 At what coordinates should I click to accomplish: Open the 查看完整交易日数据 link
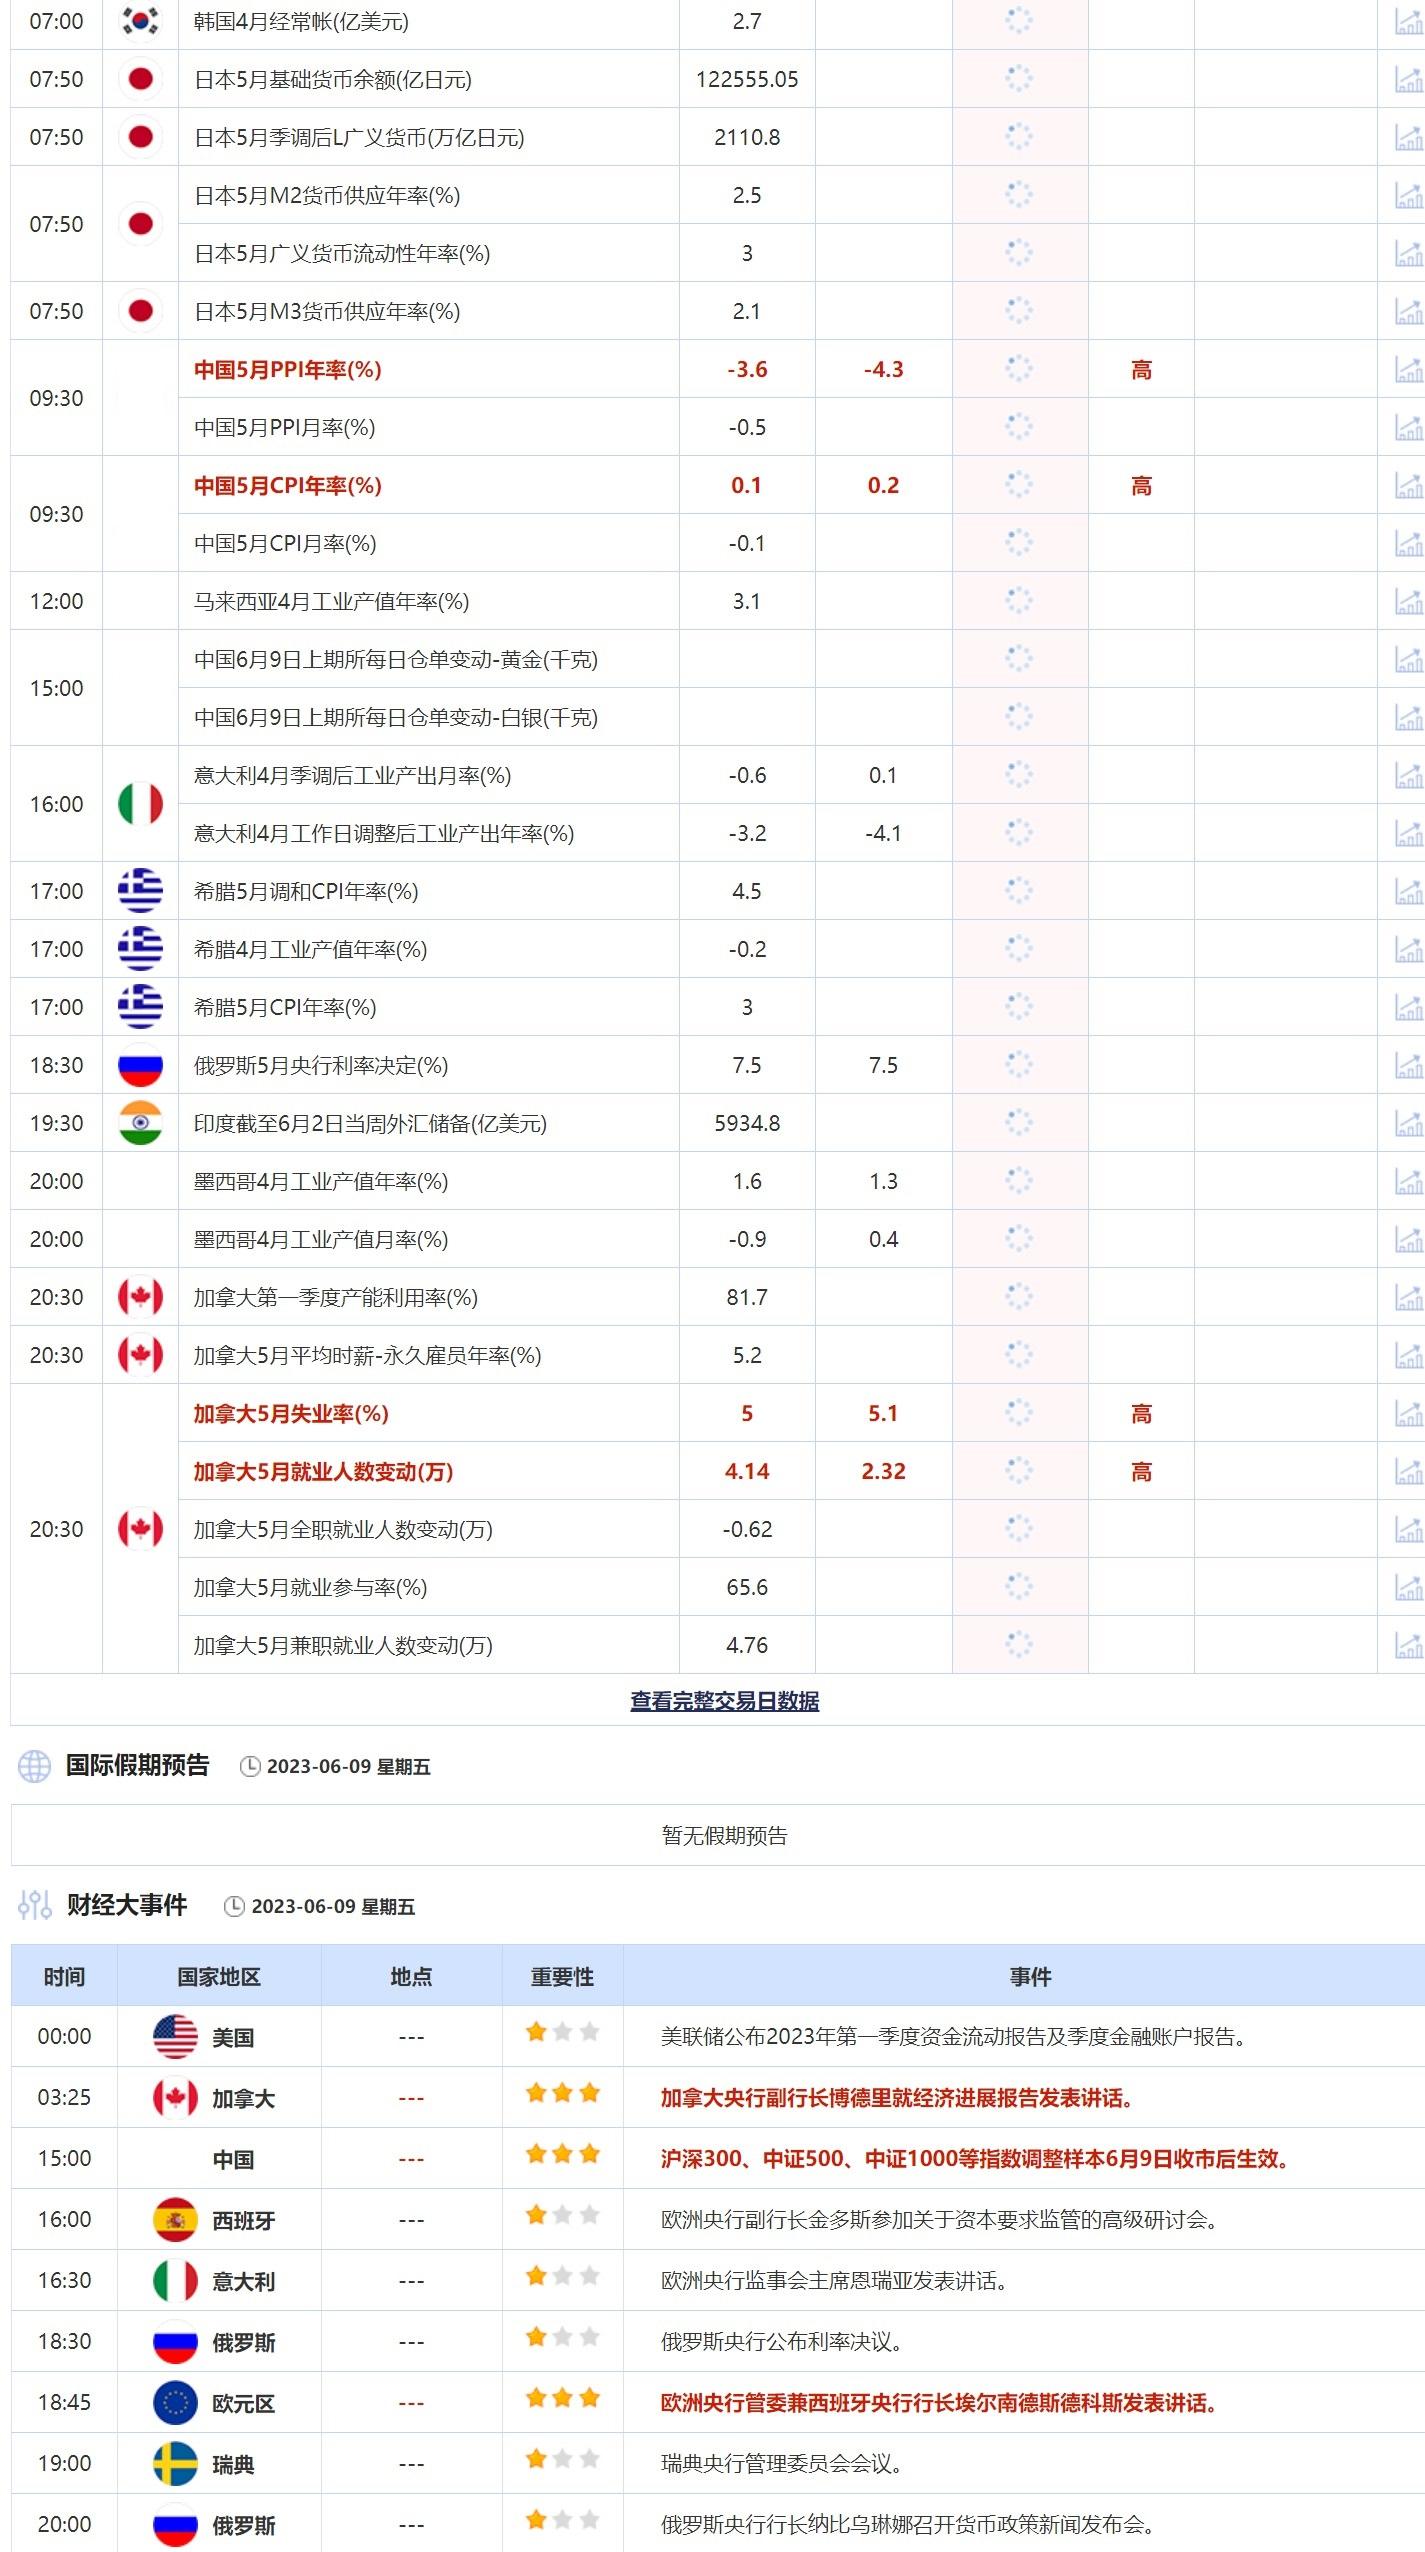pos(724,1700)
